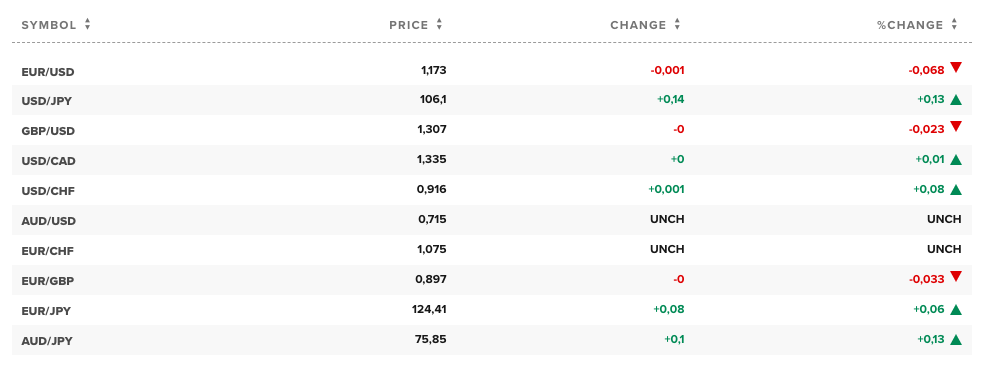Viewport: 988px width, 369px height.
Task: Click green up arrow for USD/CHF
Action: pyautogui.click(x=956, y=190)
